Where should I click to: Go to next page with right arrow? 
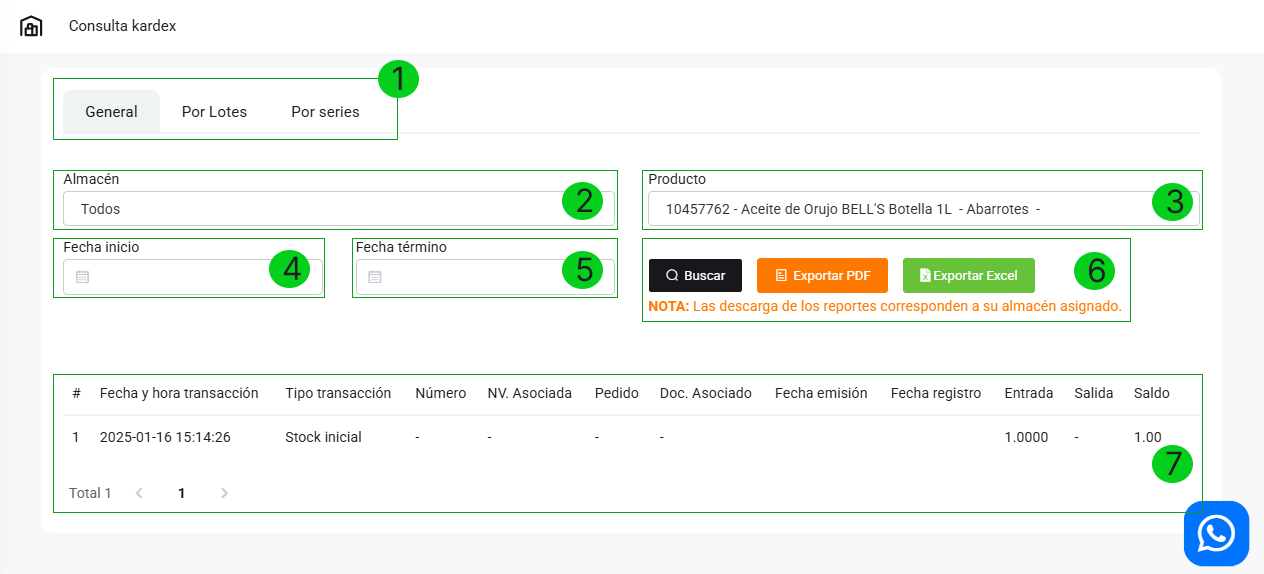click(224, 493)
